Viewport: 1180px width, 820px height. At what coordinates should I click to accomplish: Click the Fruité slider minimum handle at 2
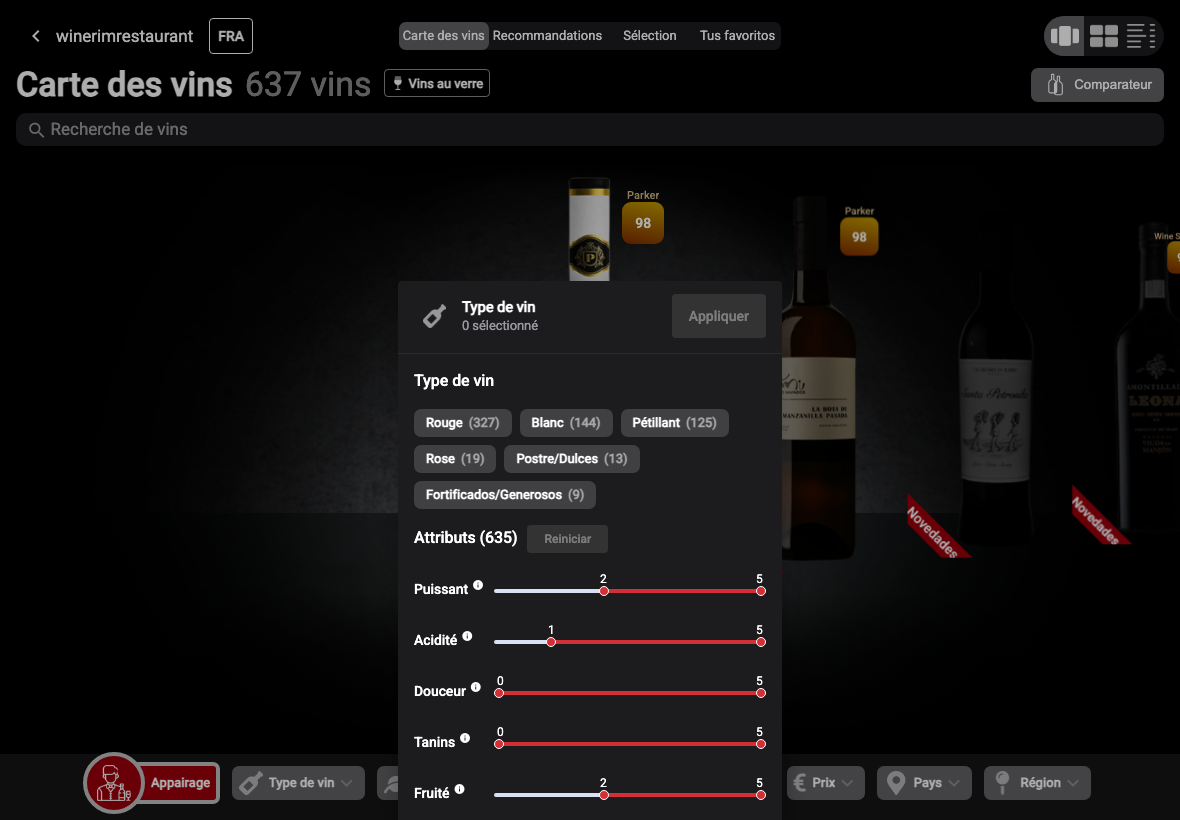pyautogui.click(x=604, y=795)
